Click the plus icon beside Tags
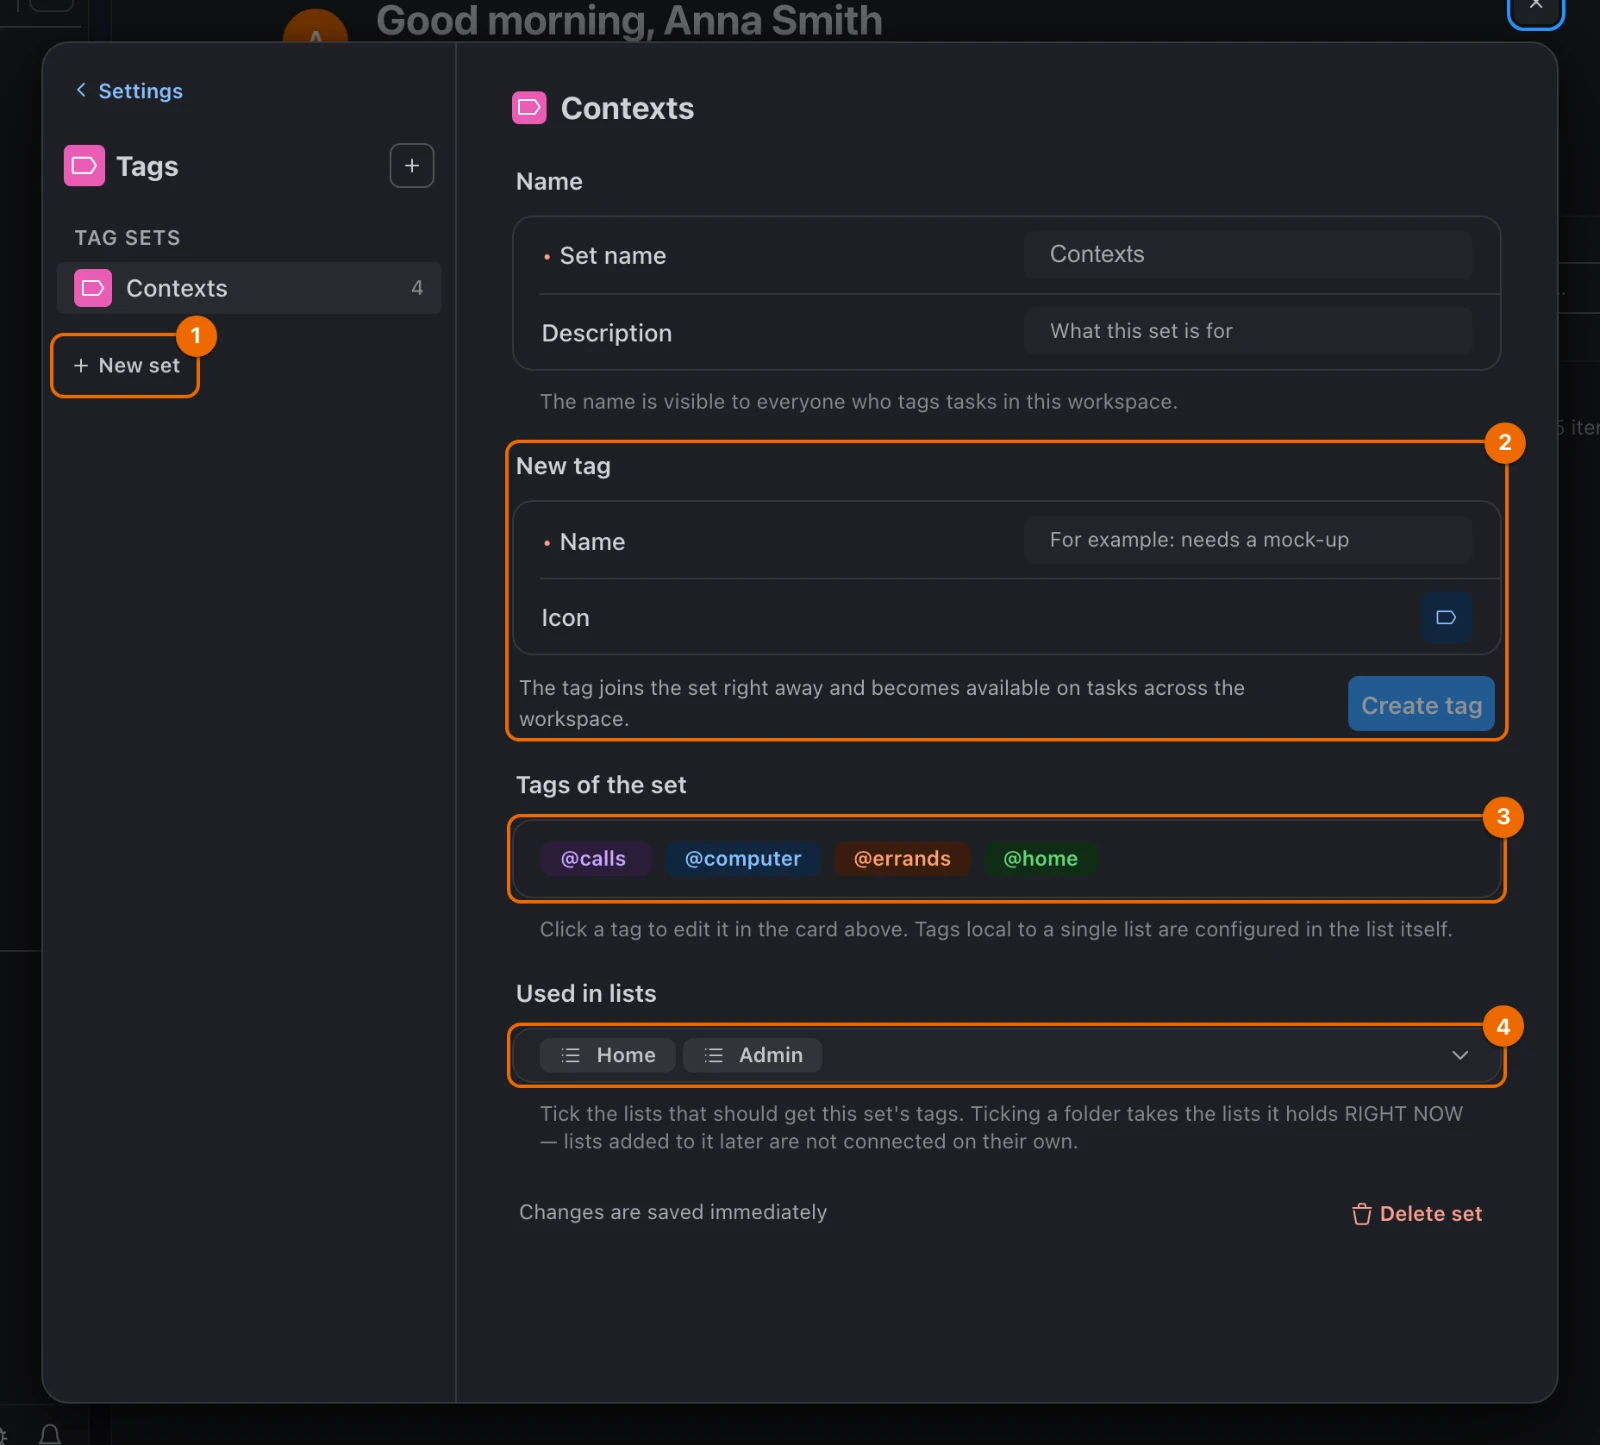The image size is (1600, 1445). 411,166
